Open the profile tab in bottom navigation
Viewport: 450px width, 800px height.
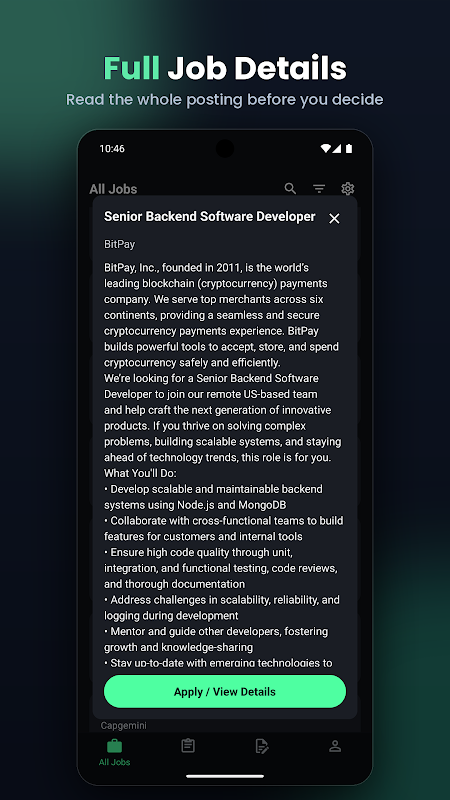335,746
